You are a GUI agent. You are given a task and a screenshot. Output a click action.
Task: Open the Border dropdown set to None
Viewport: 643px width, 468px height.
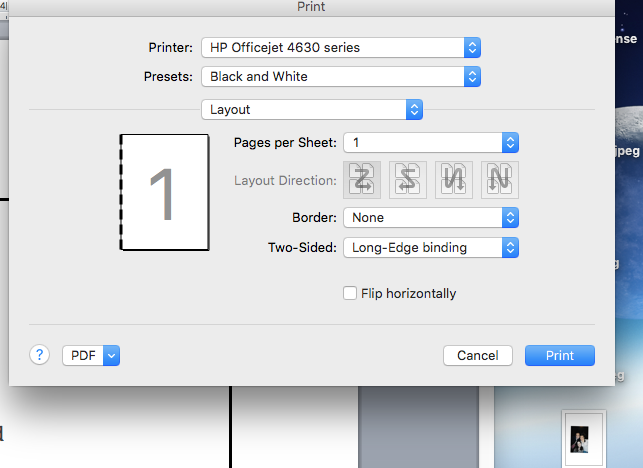tap(431, 217)
